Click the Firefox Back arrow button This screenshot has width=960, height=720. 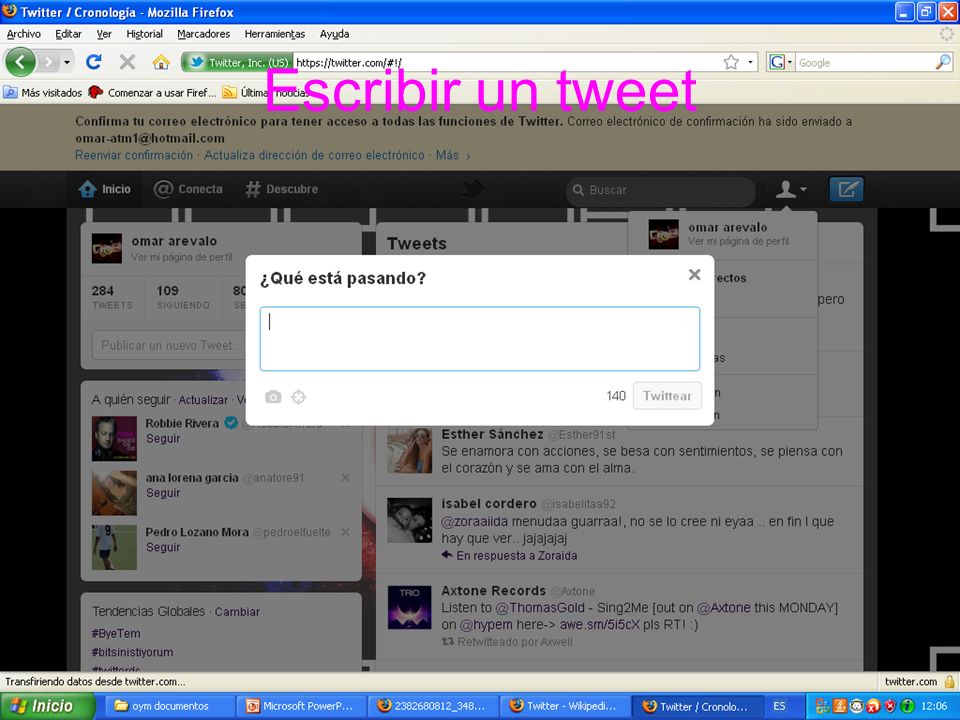[x=20, y=62]
